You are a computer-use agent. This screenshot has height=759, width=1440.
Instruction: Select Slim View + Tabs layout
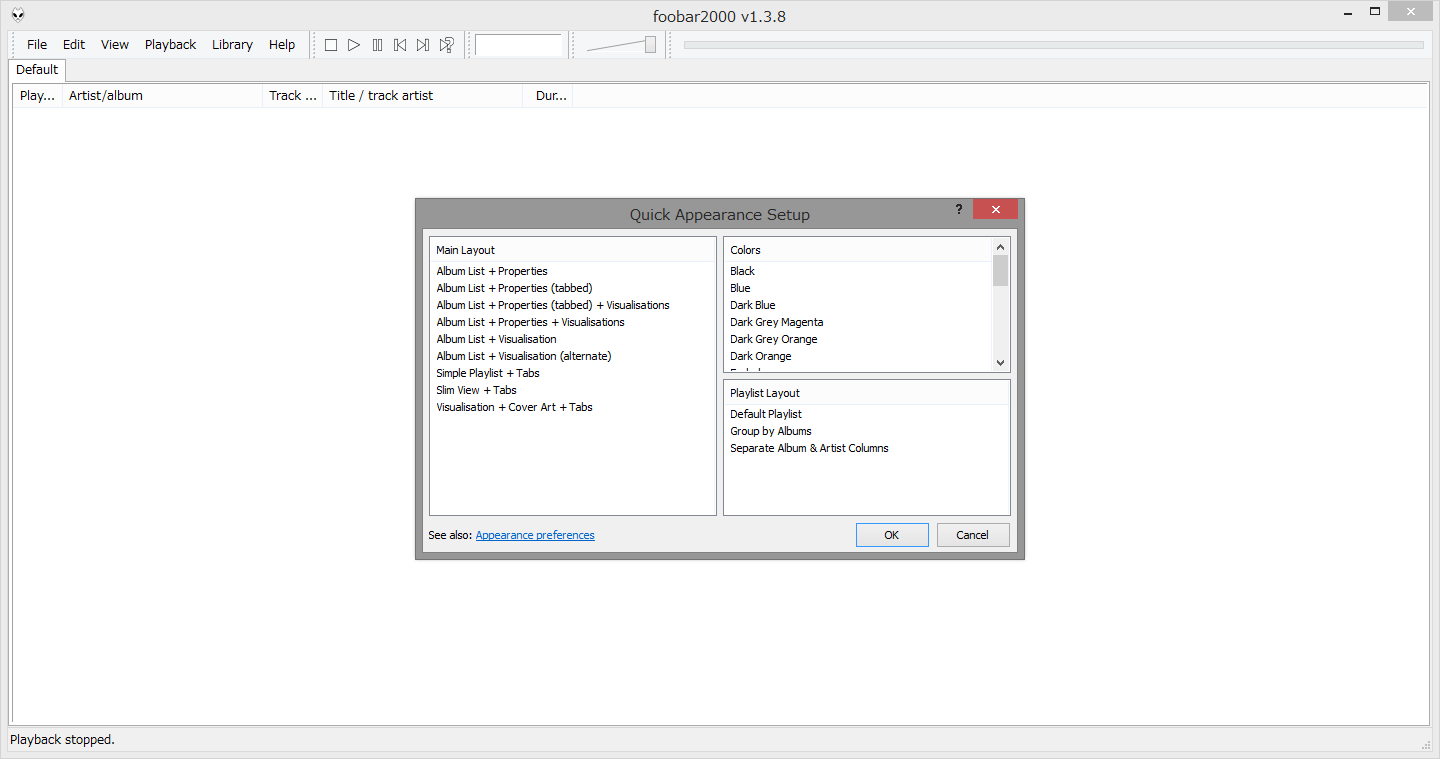pyautogui.click(x=476, y=390)
